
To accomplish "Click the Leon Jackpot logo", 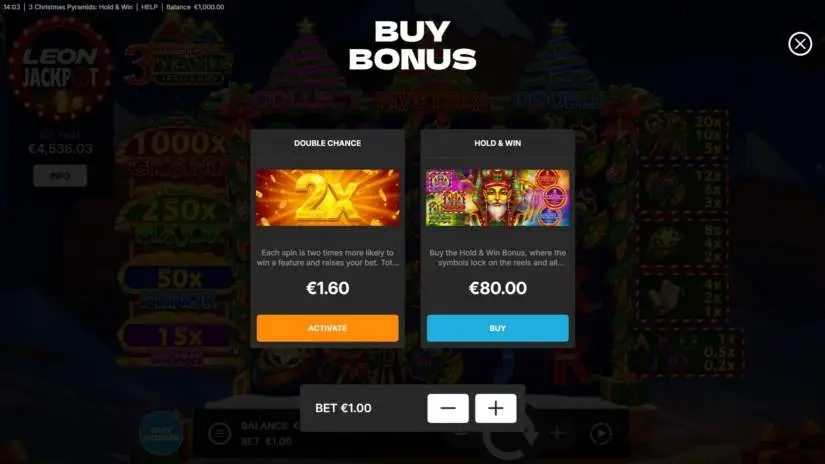I will coord(60,67).
